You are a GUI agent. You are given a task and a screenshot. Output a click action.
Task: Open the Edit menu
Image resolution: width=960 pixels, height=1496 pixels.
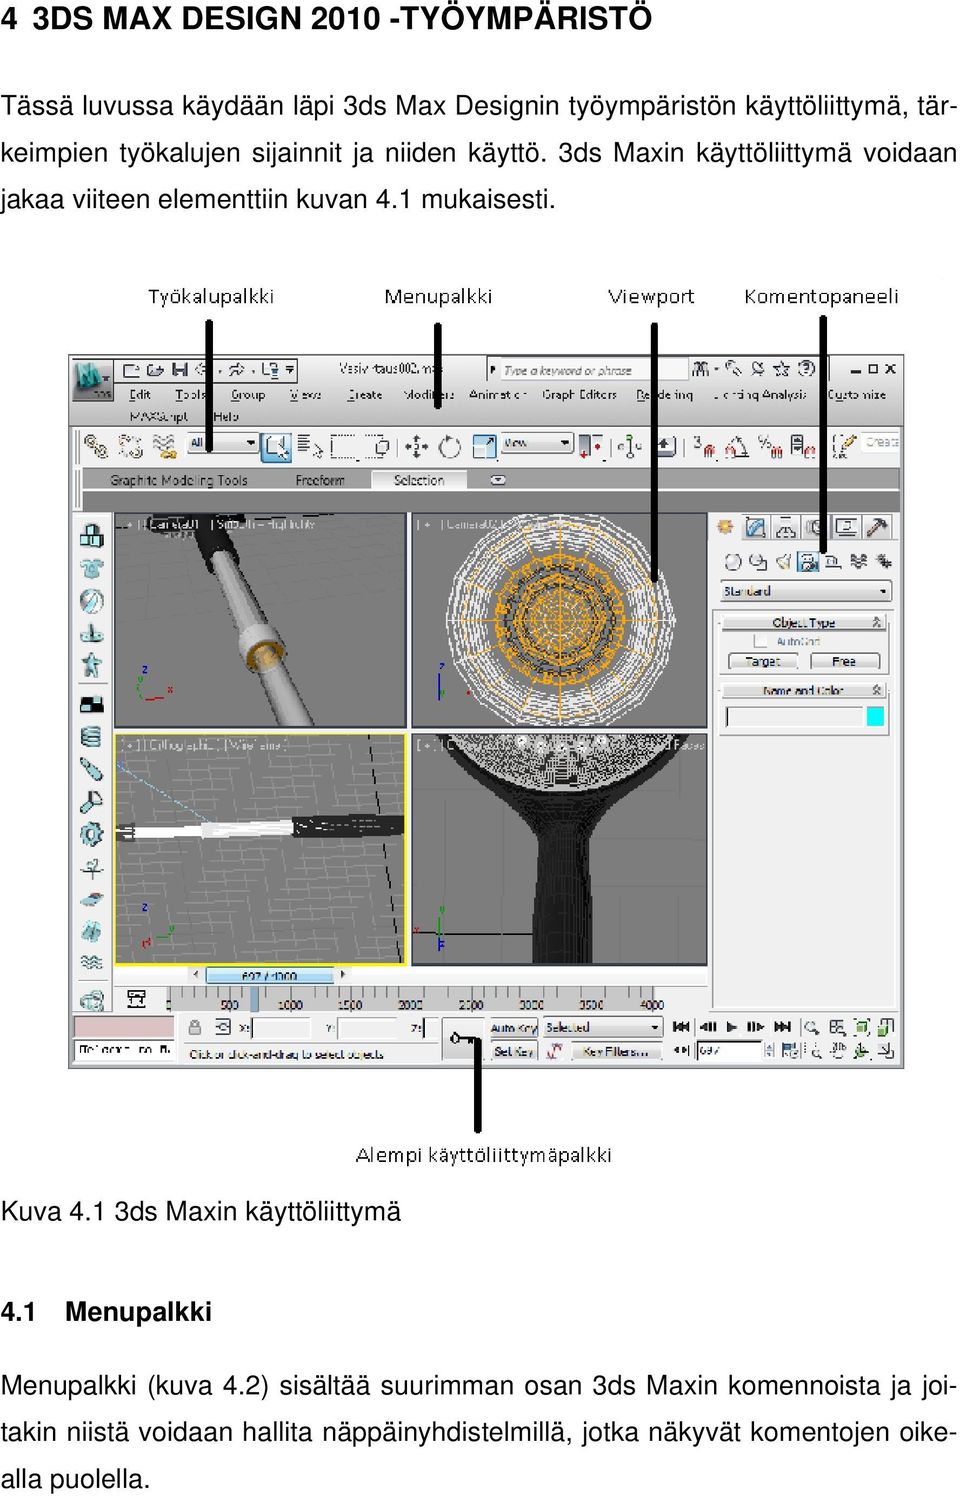(x=140, y=395)
